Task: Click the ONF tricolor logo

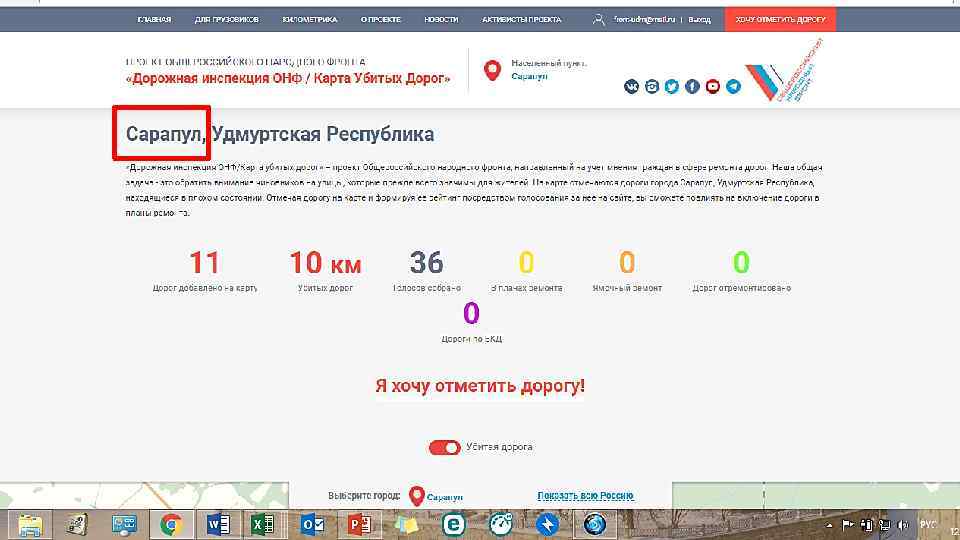Action: (x=784, y=70)
